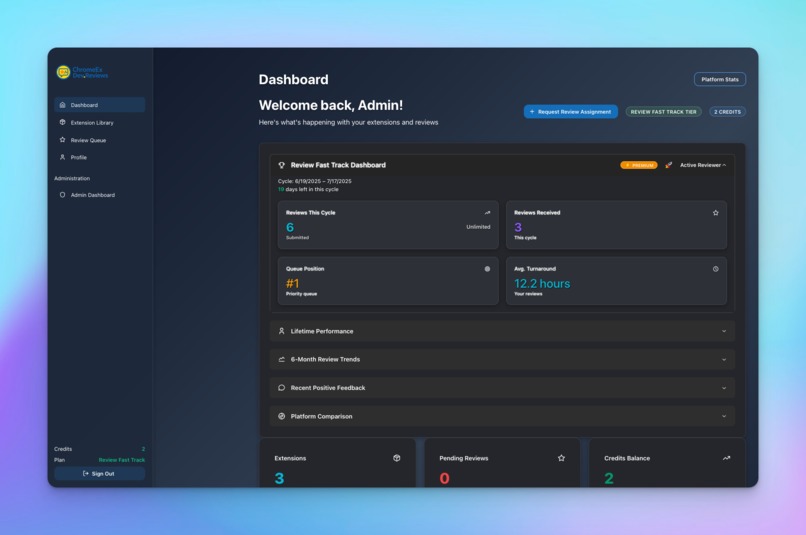
Task: Click the Recent Positive Feedback chat icon
Action: pos(282,388)
